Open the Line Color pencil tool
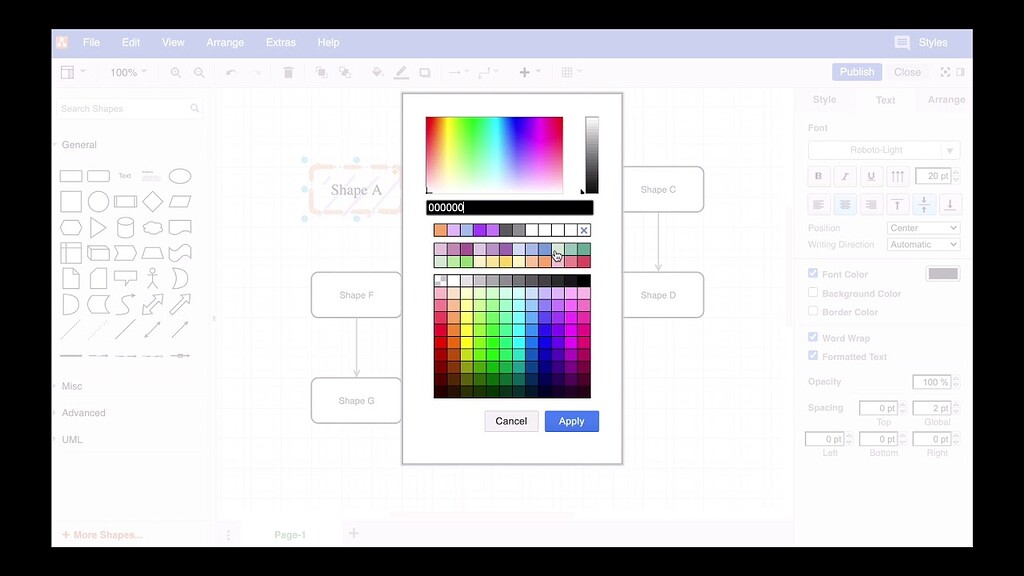 tap(401, 72)
